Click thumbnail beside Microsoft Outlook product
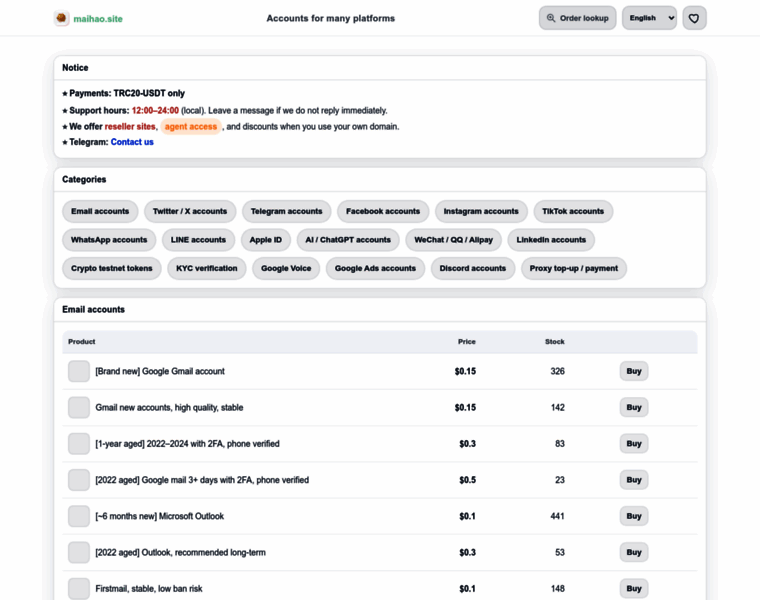The image size is (760, 600). coord(79,516)
